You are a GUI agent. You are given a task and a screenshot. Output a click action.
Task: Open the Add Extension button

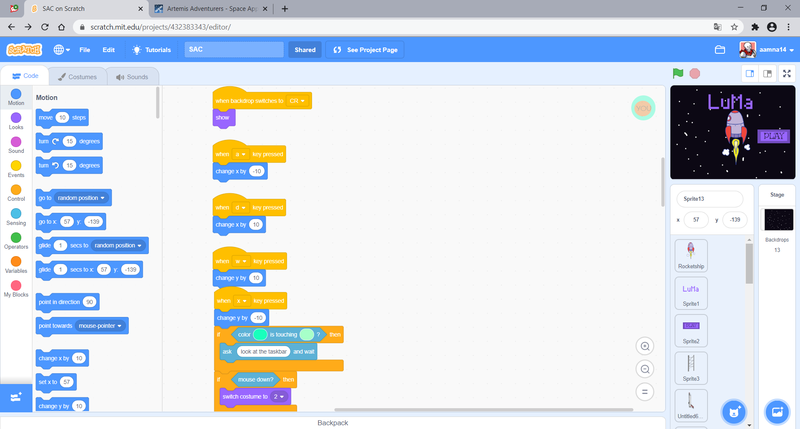[15, 397]
